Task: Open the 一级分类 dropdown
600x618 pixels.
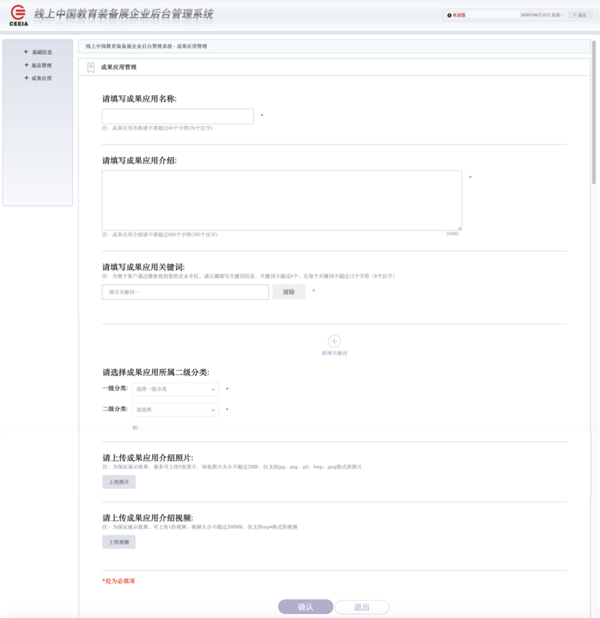Action: (175, 389)
